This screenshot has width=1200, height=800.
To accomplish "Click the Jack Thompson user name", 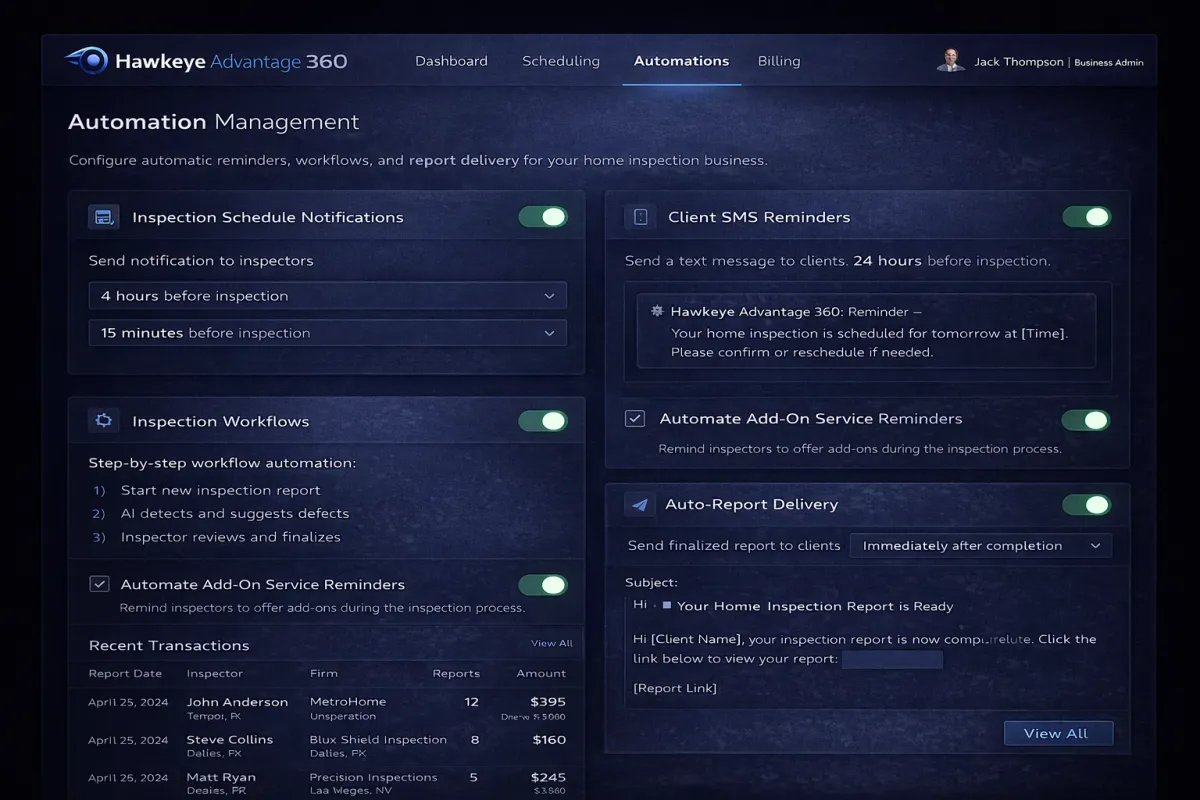I will (1019, 62).
